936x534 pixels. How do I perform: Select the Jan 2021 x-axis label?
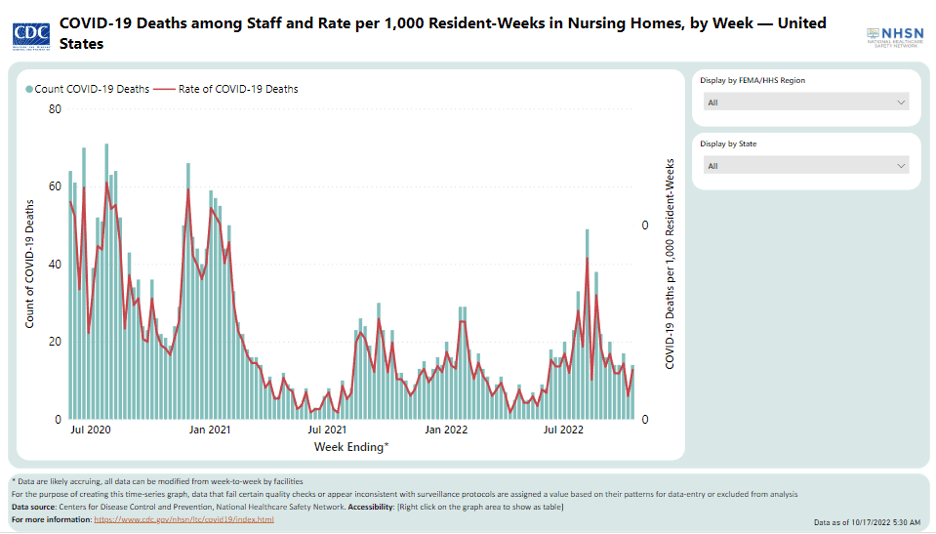pos(210,431)
